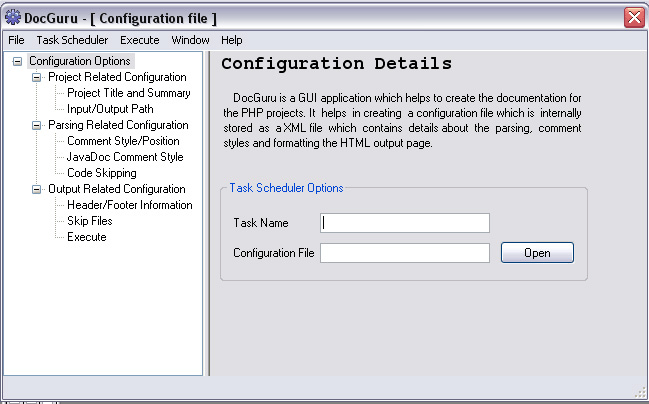Select Project Title and Summary tree item
The width and height of the screenshot is (649, 404).
coord(129,93)
